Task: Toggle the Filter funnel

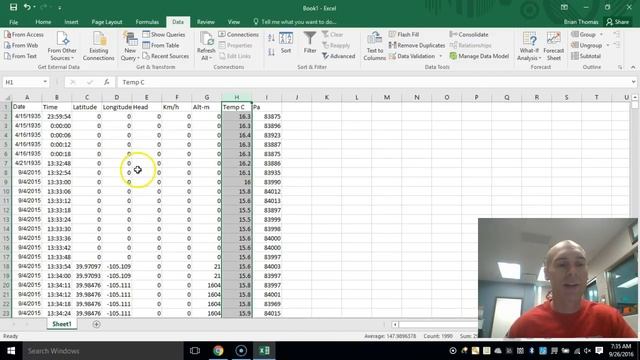Action: point(310,43)
